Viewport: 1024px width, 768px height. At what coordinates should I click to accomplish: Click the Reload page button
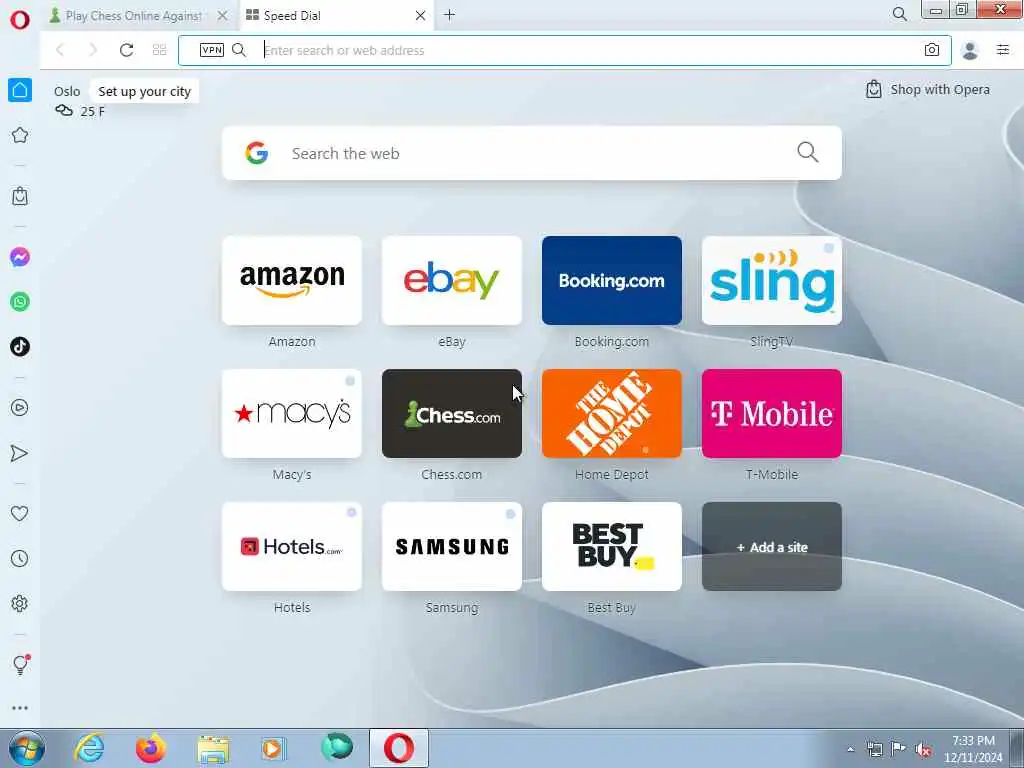click(x=126, y=50)
